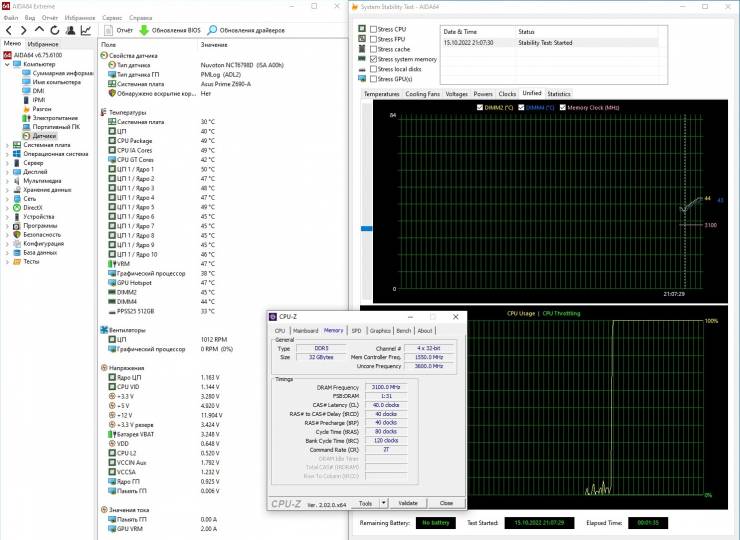The image size is (740, 540).
Task: Open the user icon in AIDA64 toolbar
Action: click(x=71, y=30)
